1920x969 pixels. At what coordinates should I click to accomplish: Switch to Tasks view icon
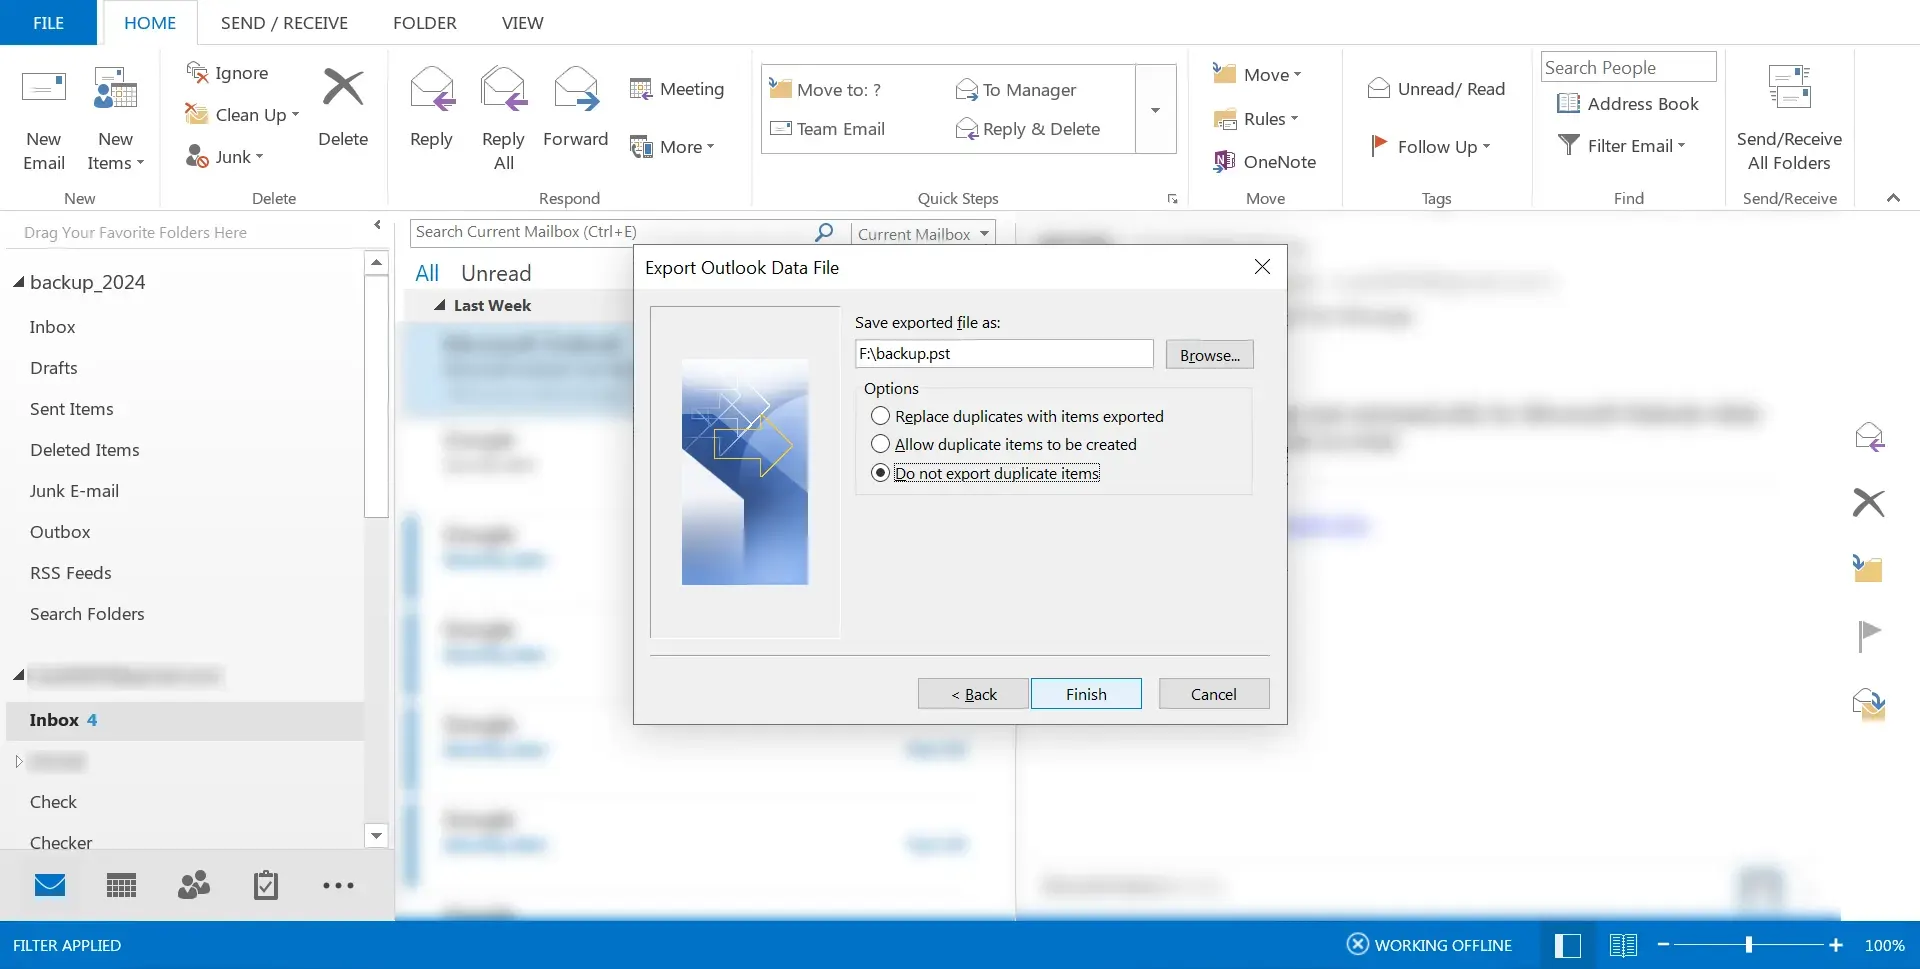pos(266,885)
